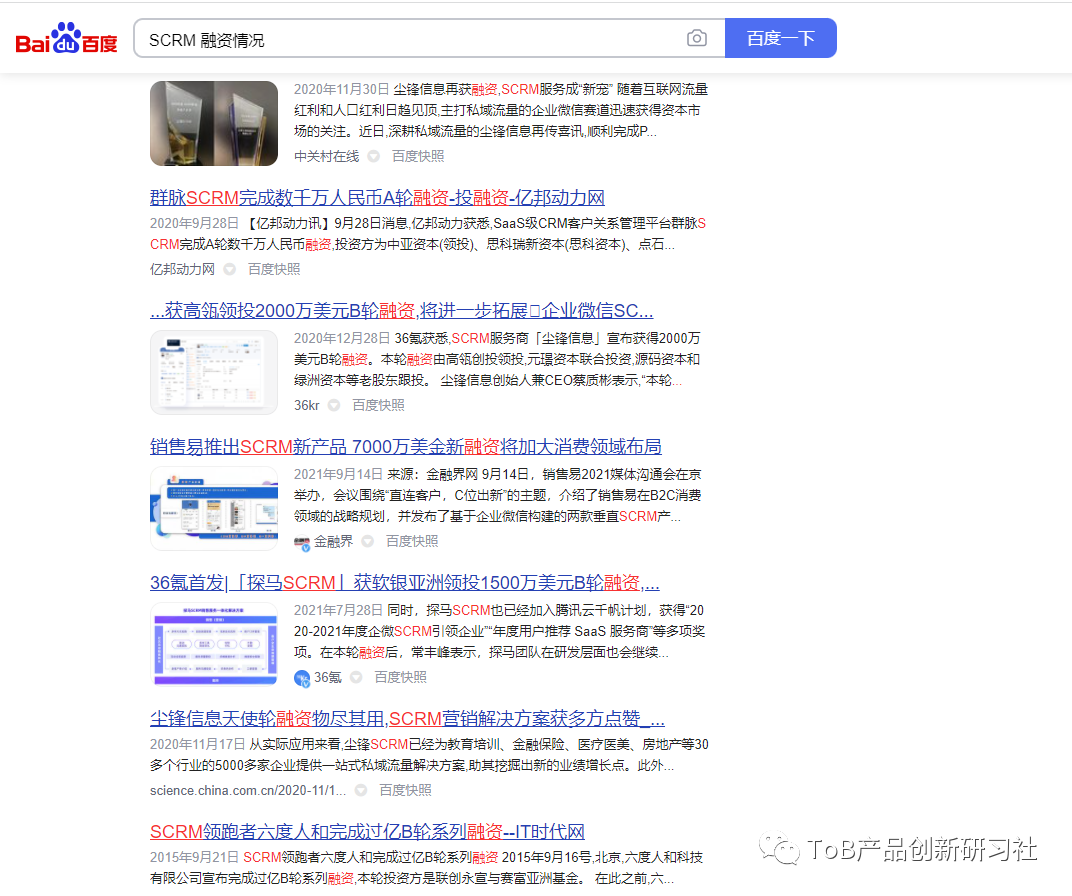Open 尘锋信息天使轮融资物尽其用 result link

[x=407, y=719]
